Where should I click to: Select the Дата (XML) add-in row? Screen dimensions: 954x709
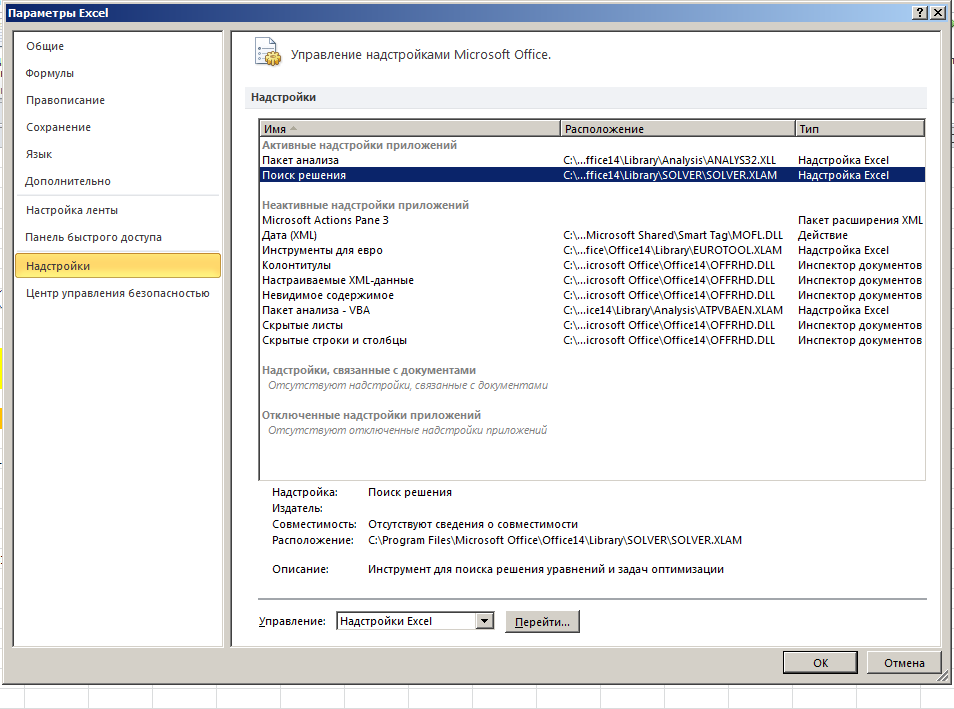click(593, 235)
